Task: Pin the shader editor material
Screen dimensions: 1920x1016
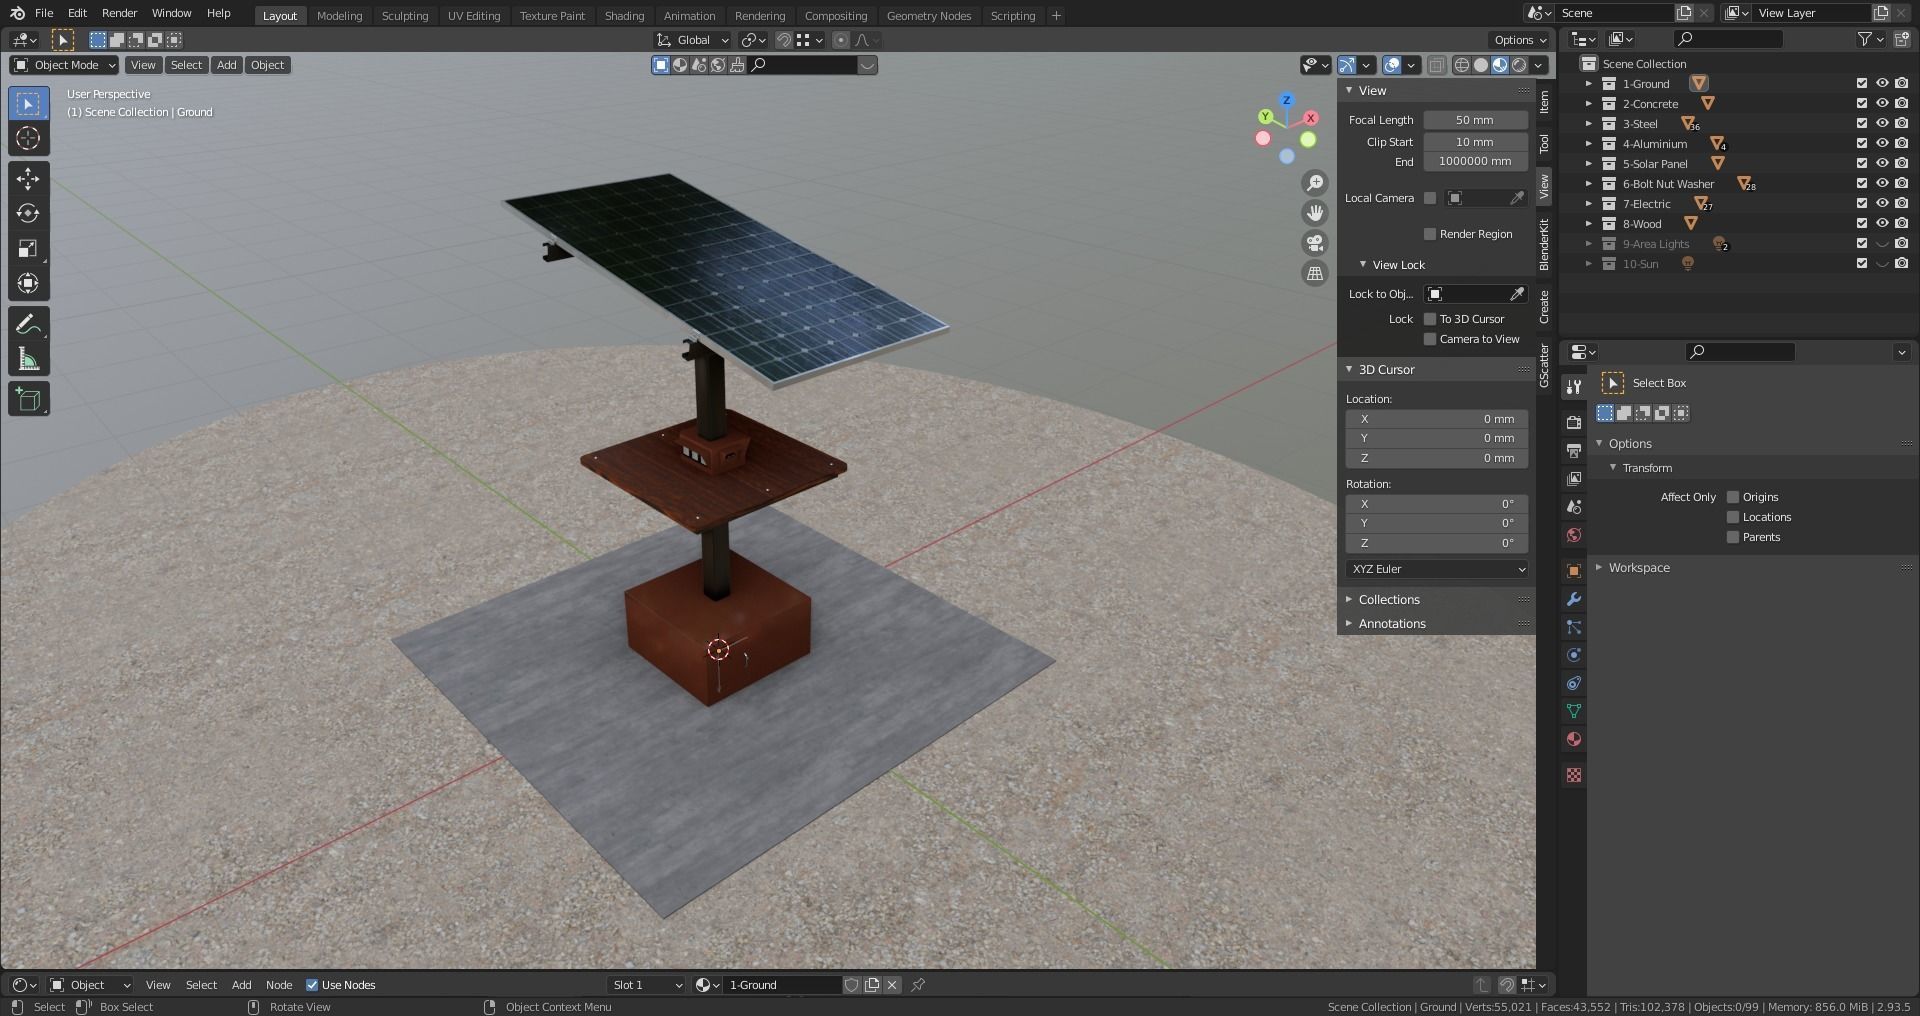Action: coord(917,985)
